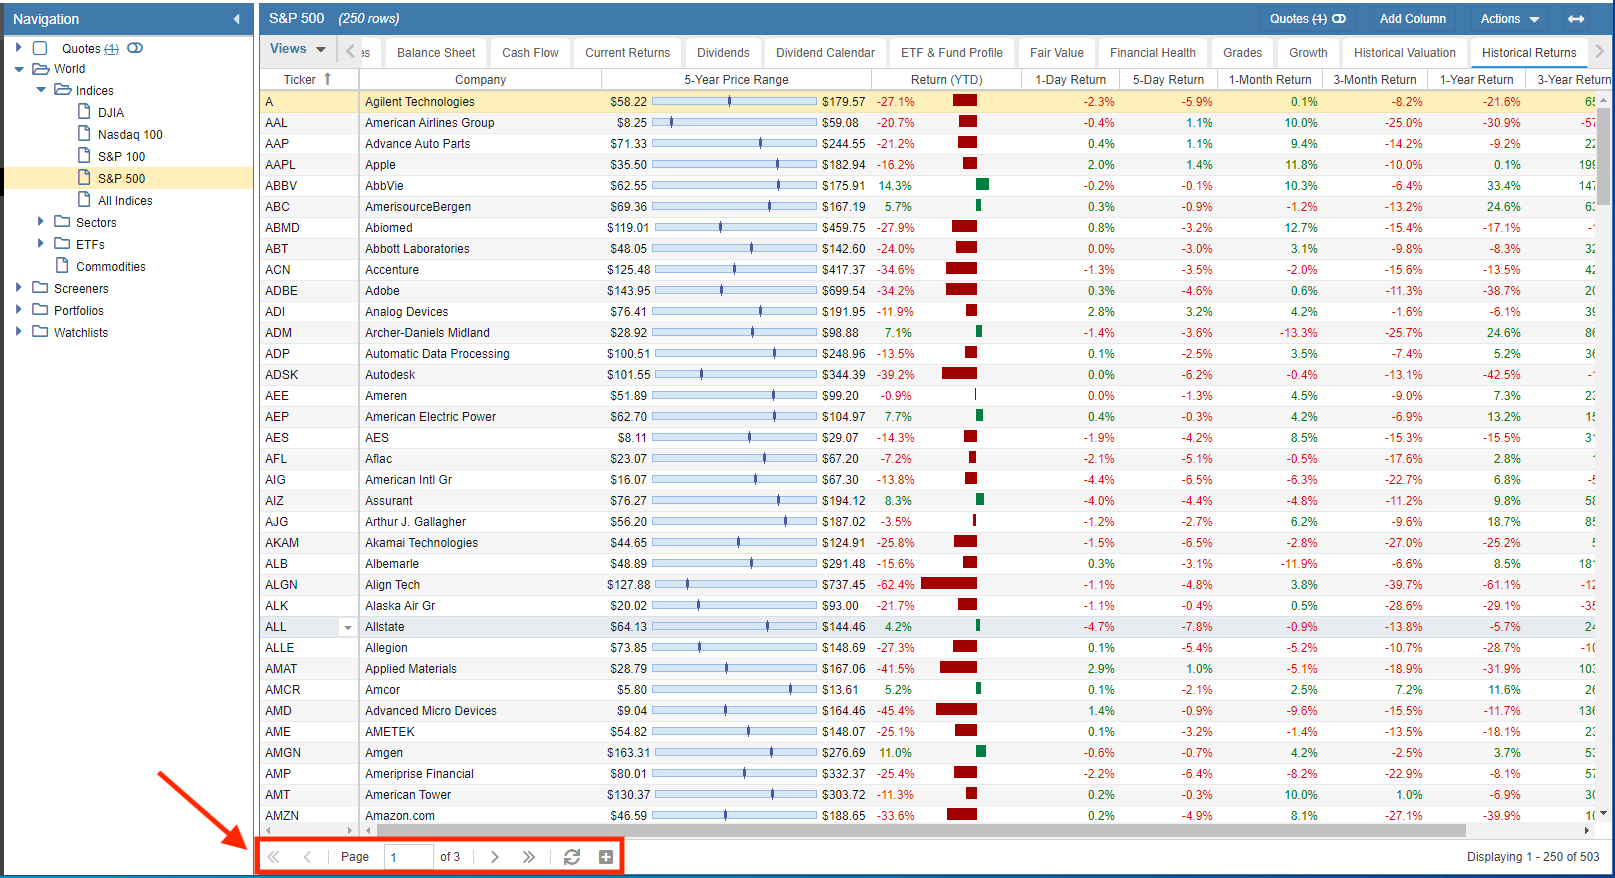Expand the Watchlists folder
Image resolution: width=1615 pixels, height=878 pixels.
(x=19, y=331)
